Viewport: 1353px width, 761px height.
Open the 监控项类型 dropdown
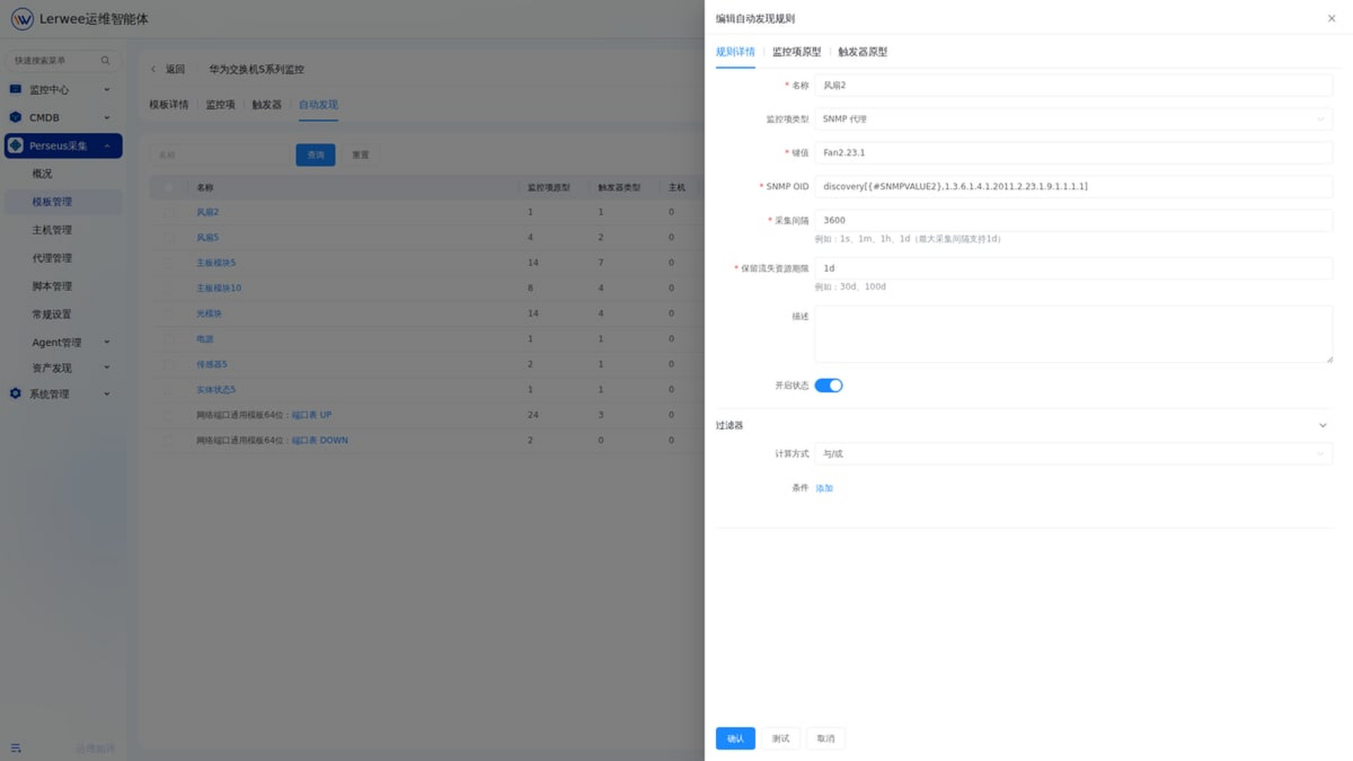[x=1073, y=119]
